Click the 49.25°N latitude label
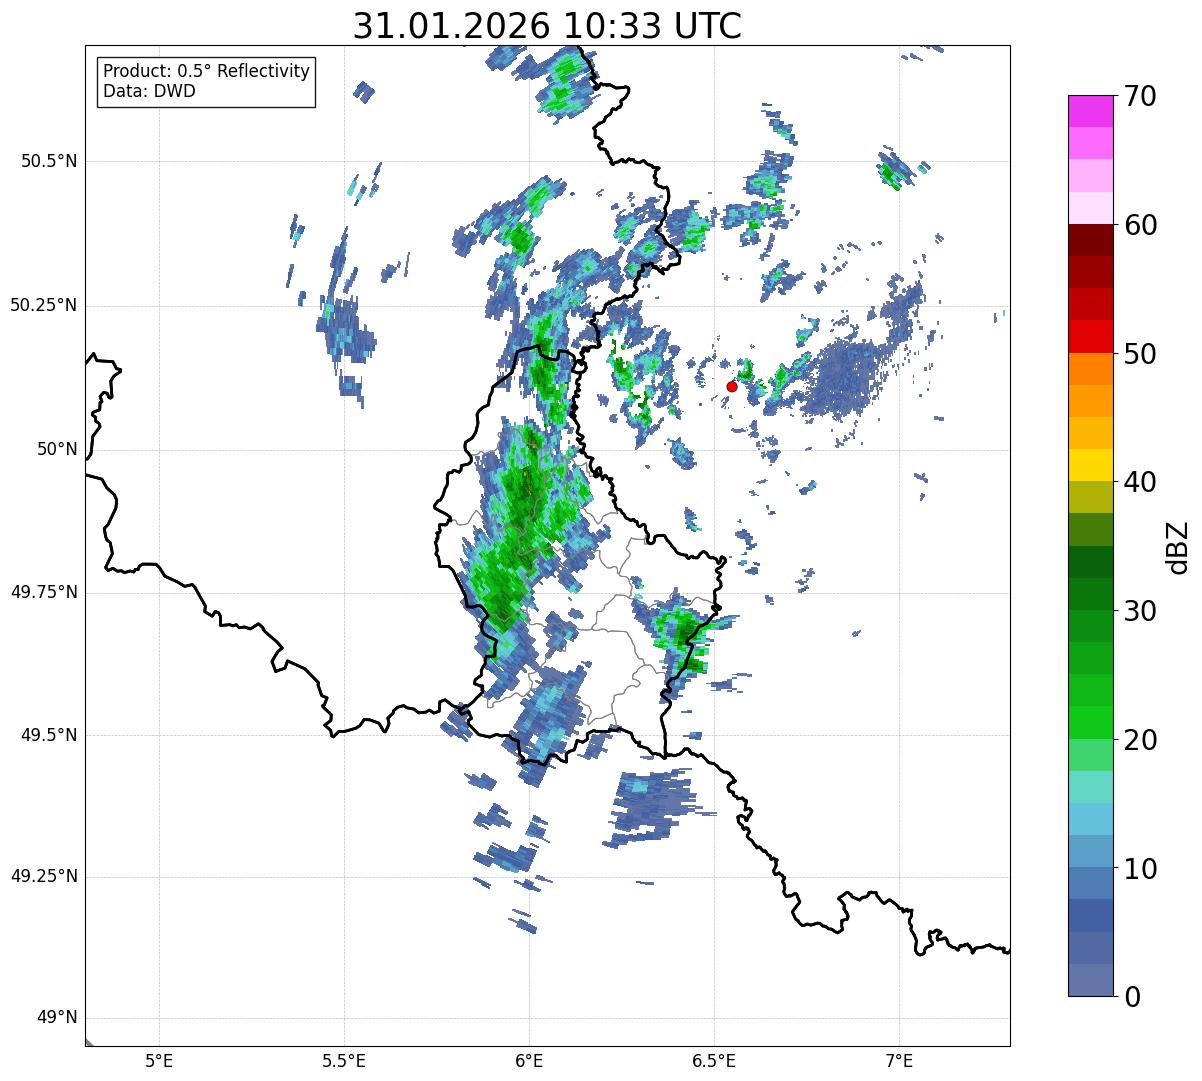This screenshot has height=1081, width=1202. pos(43,877)
